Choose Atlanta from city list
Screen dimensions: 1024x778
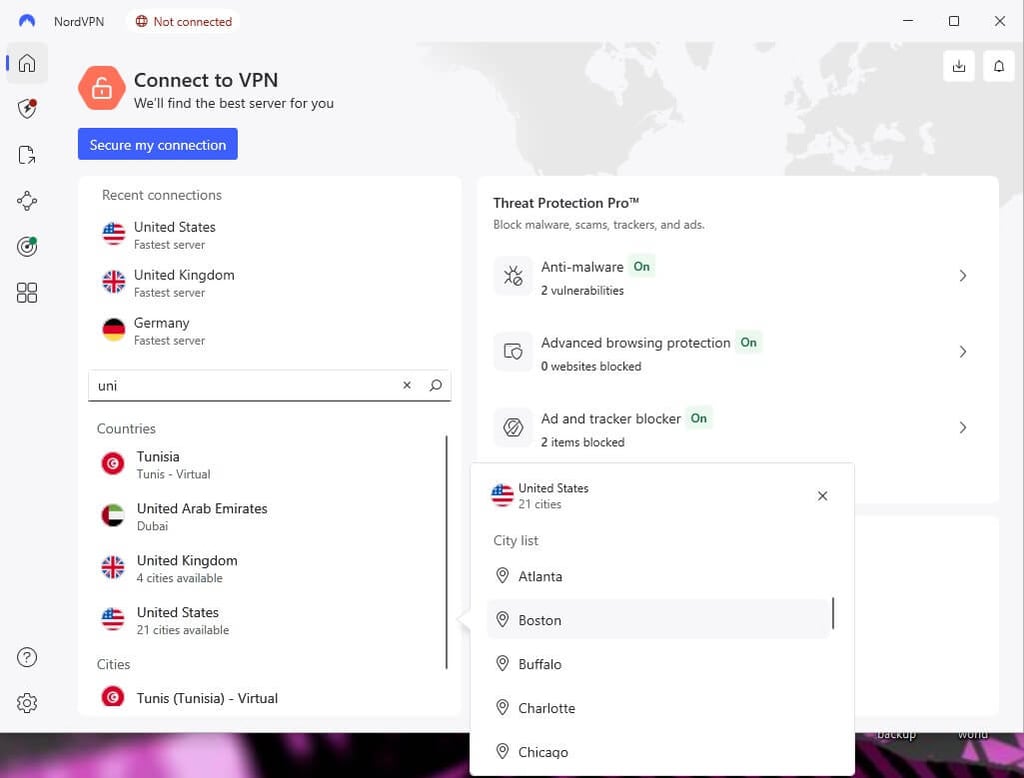(x=658, y=576)
